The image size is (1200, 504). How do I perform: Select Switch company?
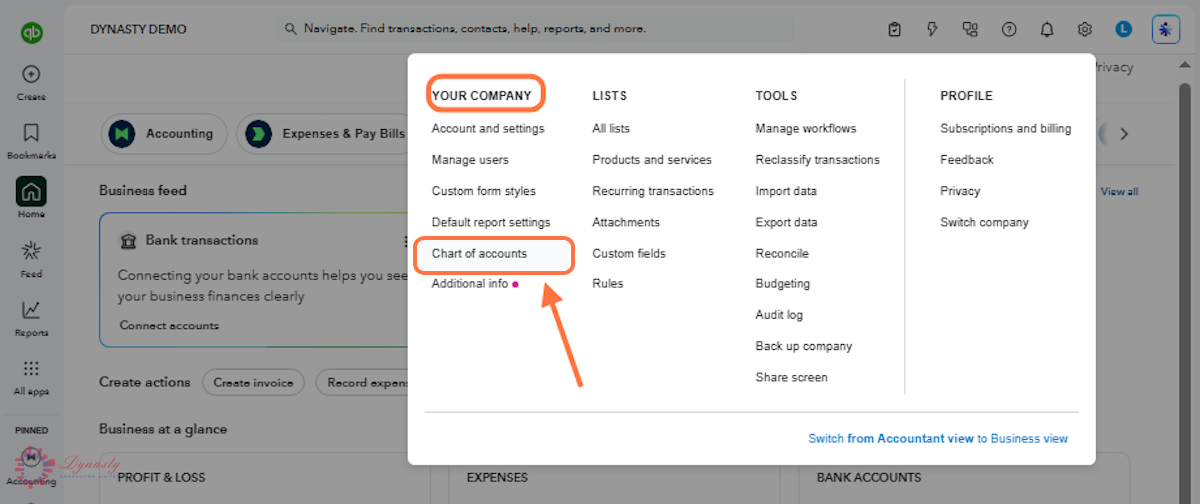(984, 222)
